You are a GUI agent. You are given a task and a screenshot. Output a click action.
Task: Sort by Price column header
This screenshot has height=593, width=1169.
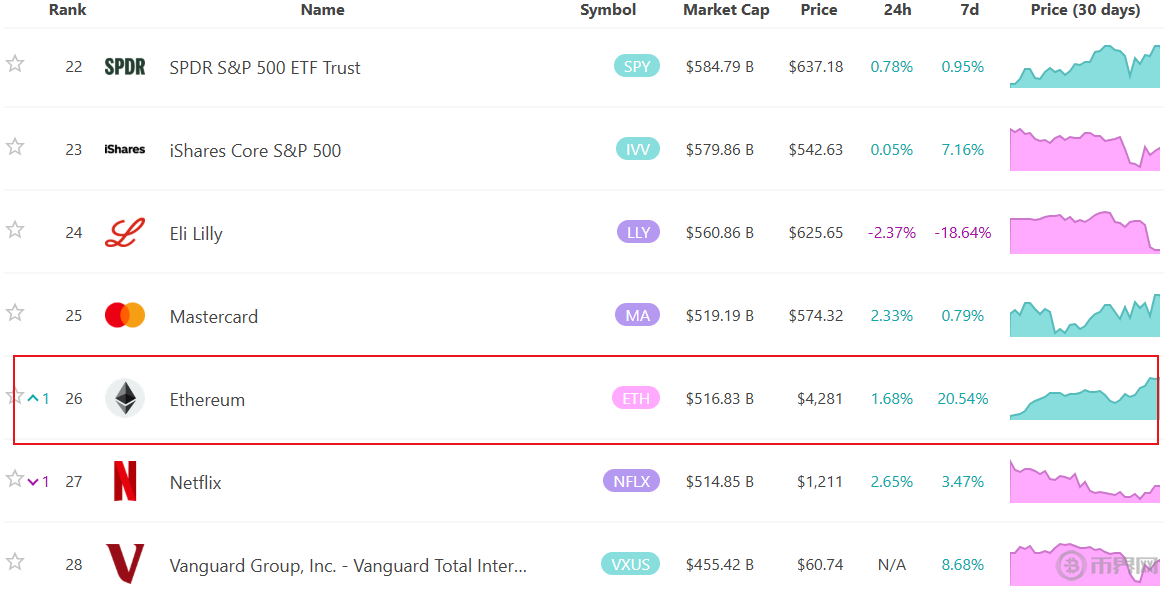pyautogui.click(x=819, y=10)
